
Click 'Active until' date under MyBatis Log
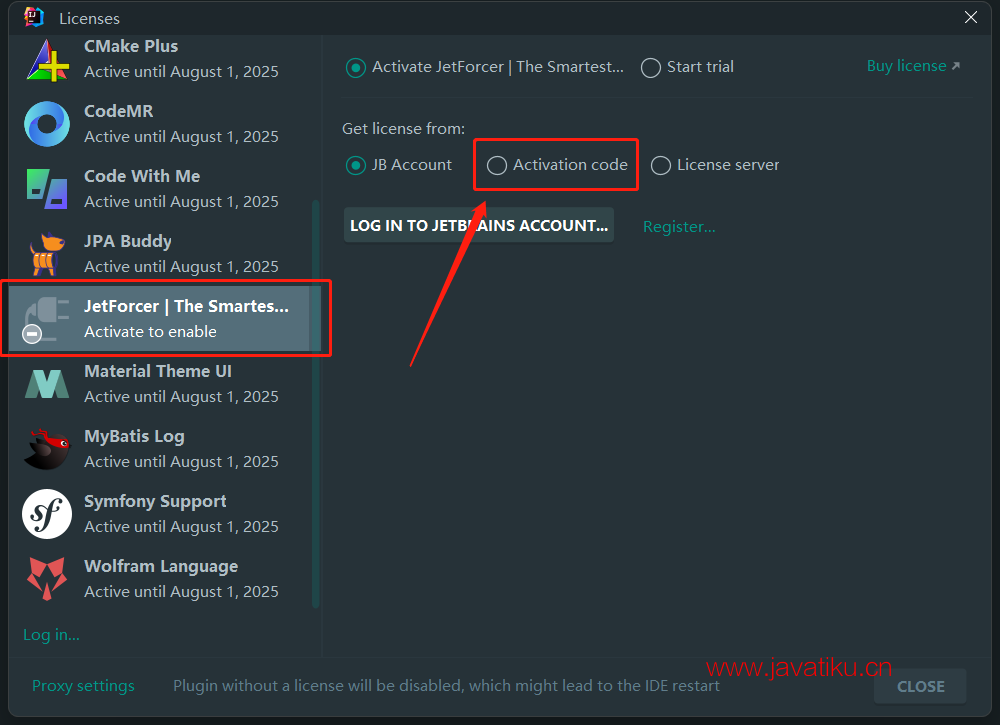pos(181,462)
